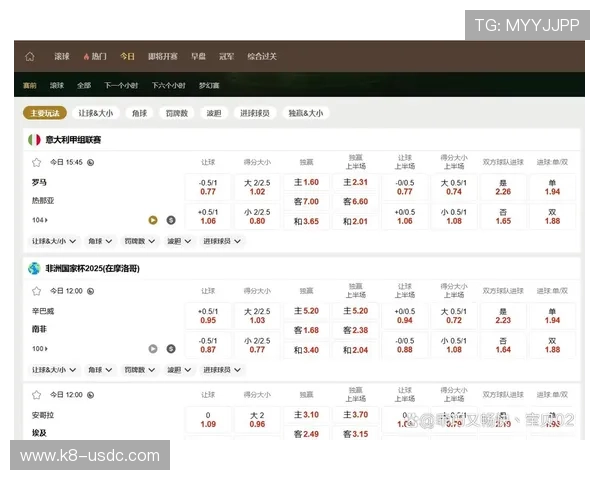Open team name 安哥拉
The width and height of the screenshot is (600, 480).
click(43, 415)
